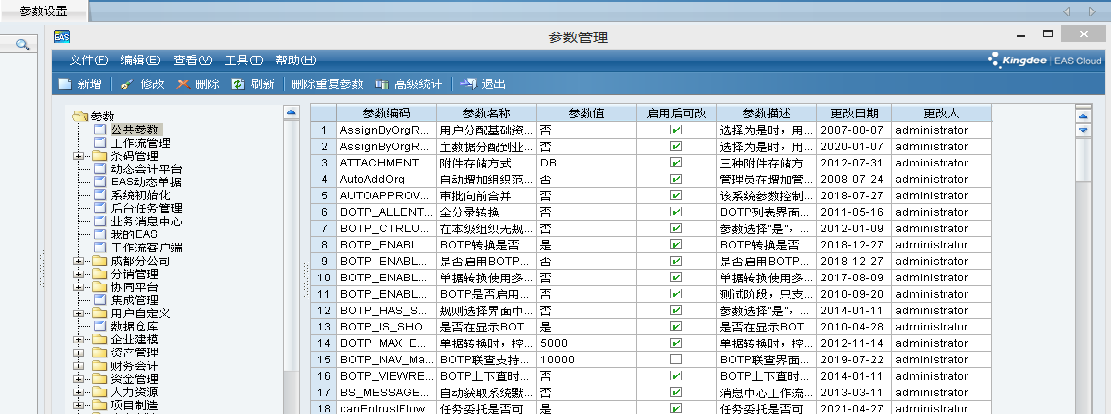Click the right tab-navigation arrow at top right
This screenshot has width=1111, height=415.
click(x=1092, y=11)
